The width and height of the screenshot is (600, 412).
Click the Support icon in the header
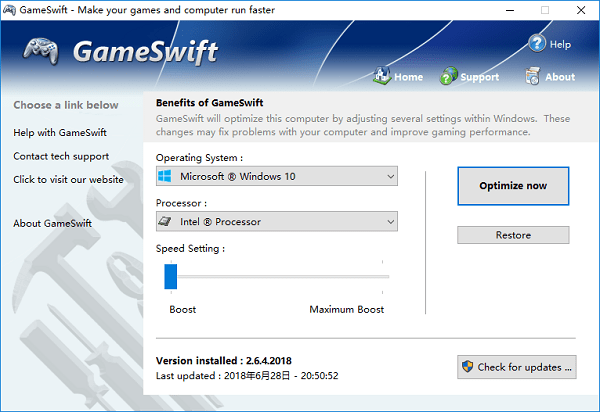pos(450,76)
